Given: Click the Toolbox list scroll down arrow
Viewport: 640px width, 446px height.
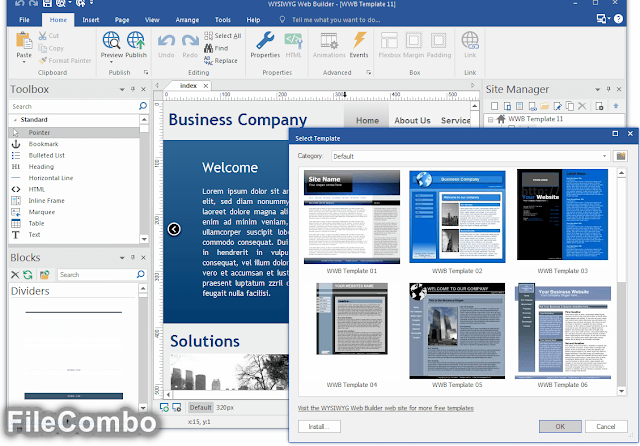Looking at the screenshot, I should point(144,239).
